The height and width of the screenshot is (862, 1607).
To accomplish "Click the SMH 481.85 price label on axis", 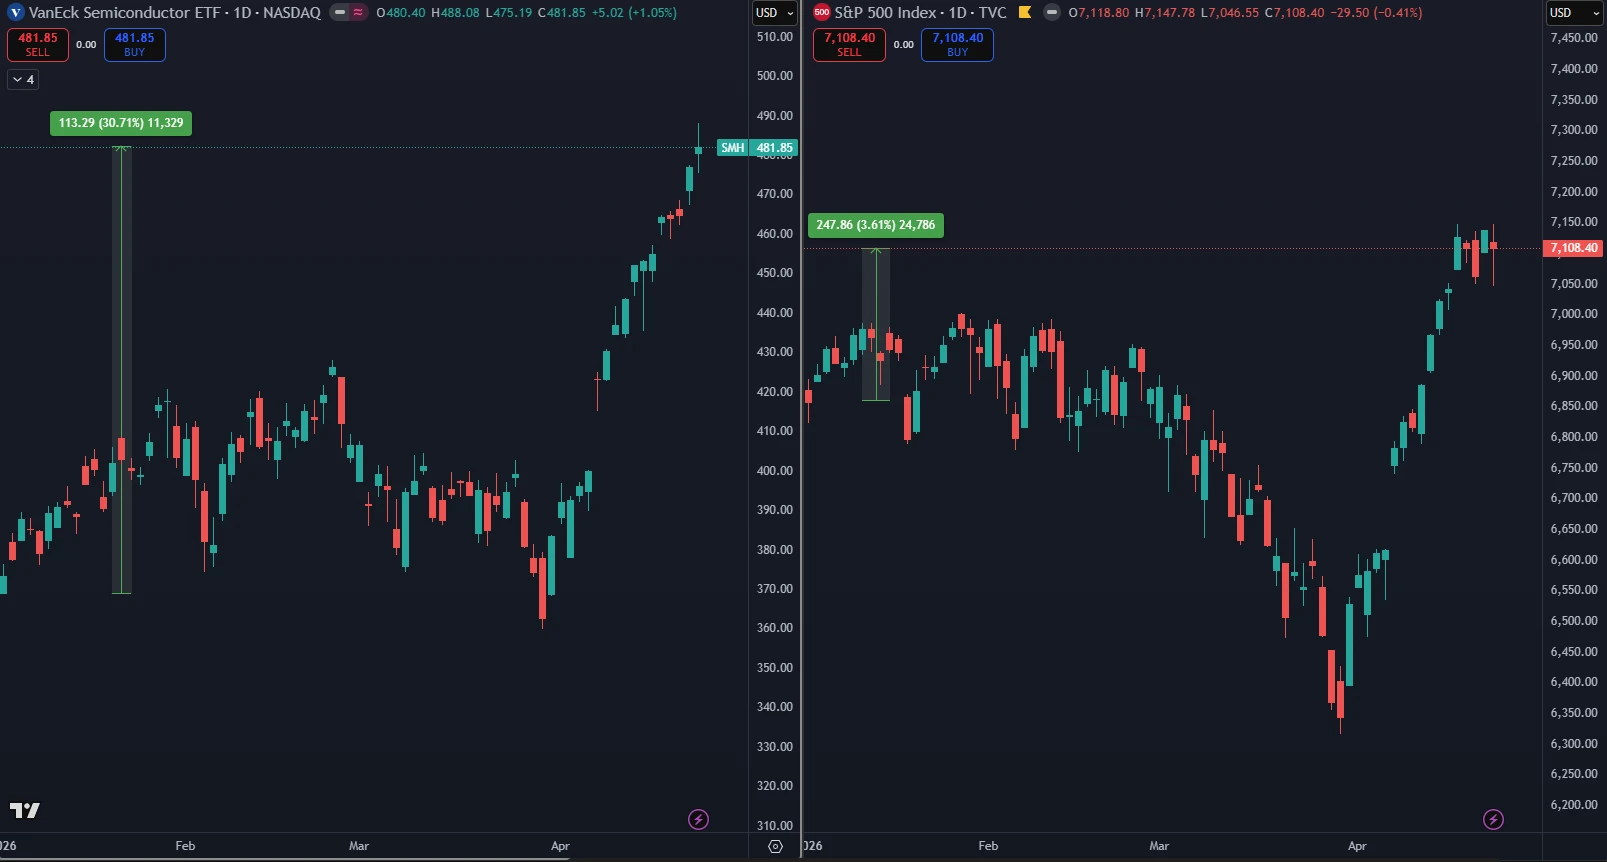I will point(773,148).
